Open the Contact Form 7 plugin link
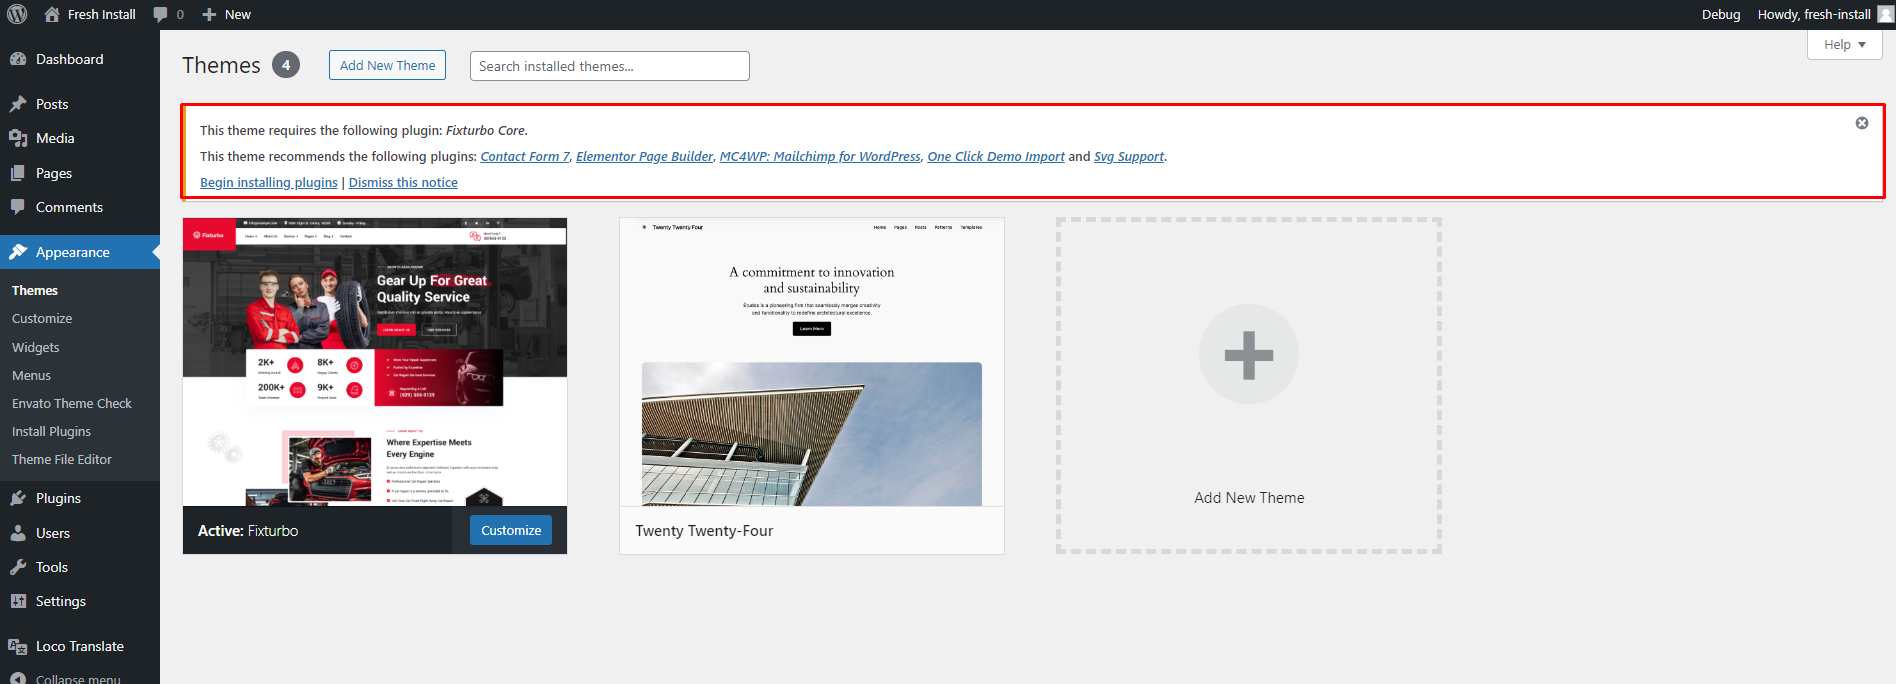The width and height of the screenshot is (1896, 684). pyautogui.click(x=525, y=156)
